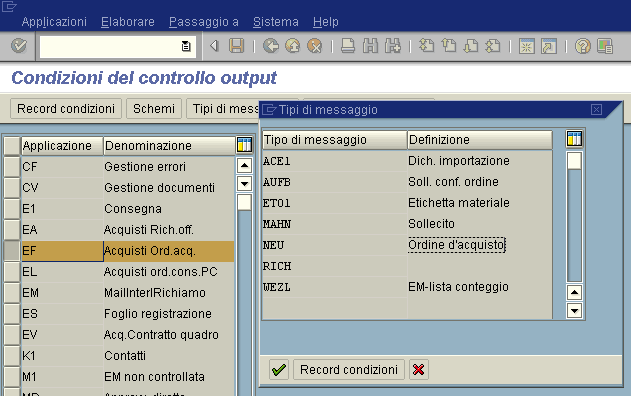Screen dimensions: 631x396
Task: Click the scrollbar thumb in Applicazione table
Action: pos(244,202)
